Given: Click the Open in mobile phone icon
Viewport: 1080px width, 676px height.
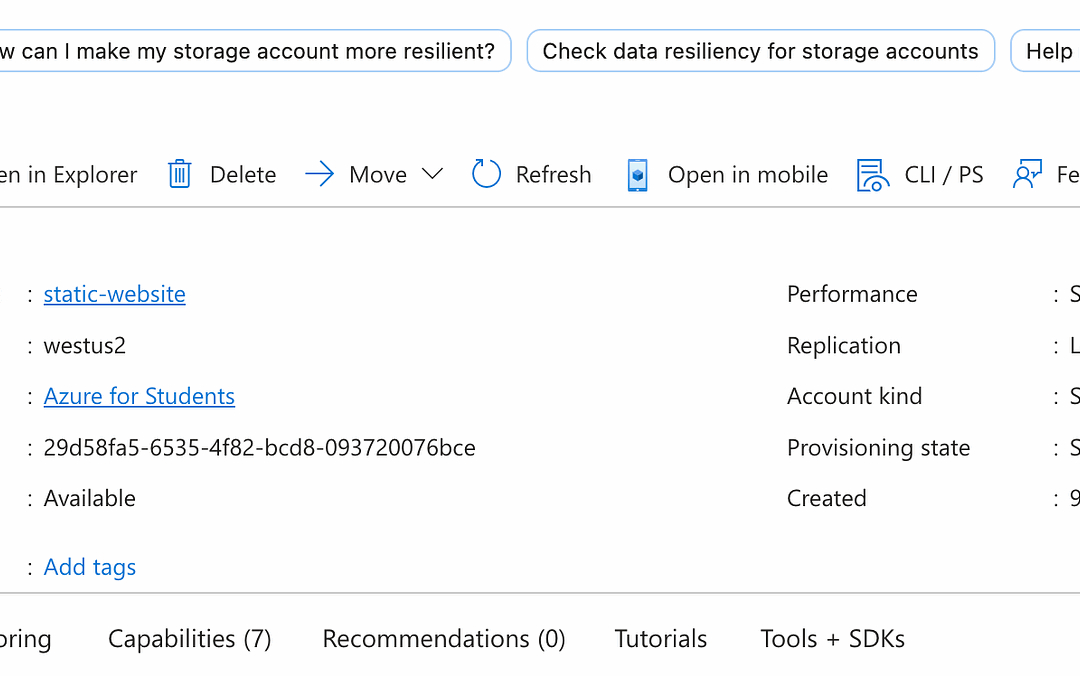Looking at the screenshot, I should 637,175.
